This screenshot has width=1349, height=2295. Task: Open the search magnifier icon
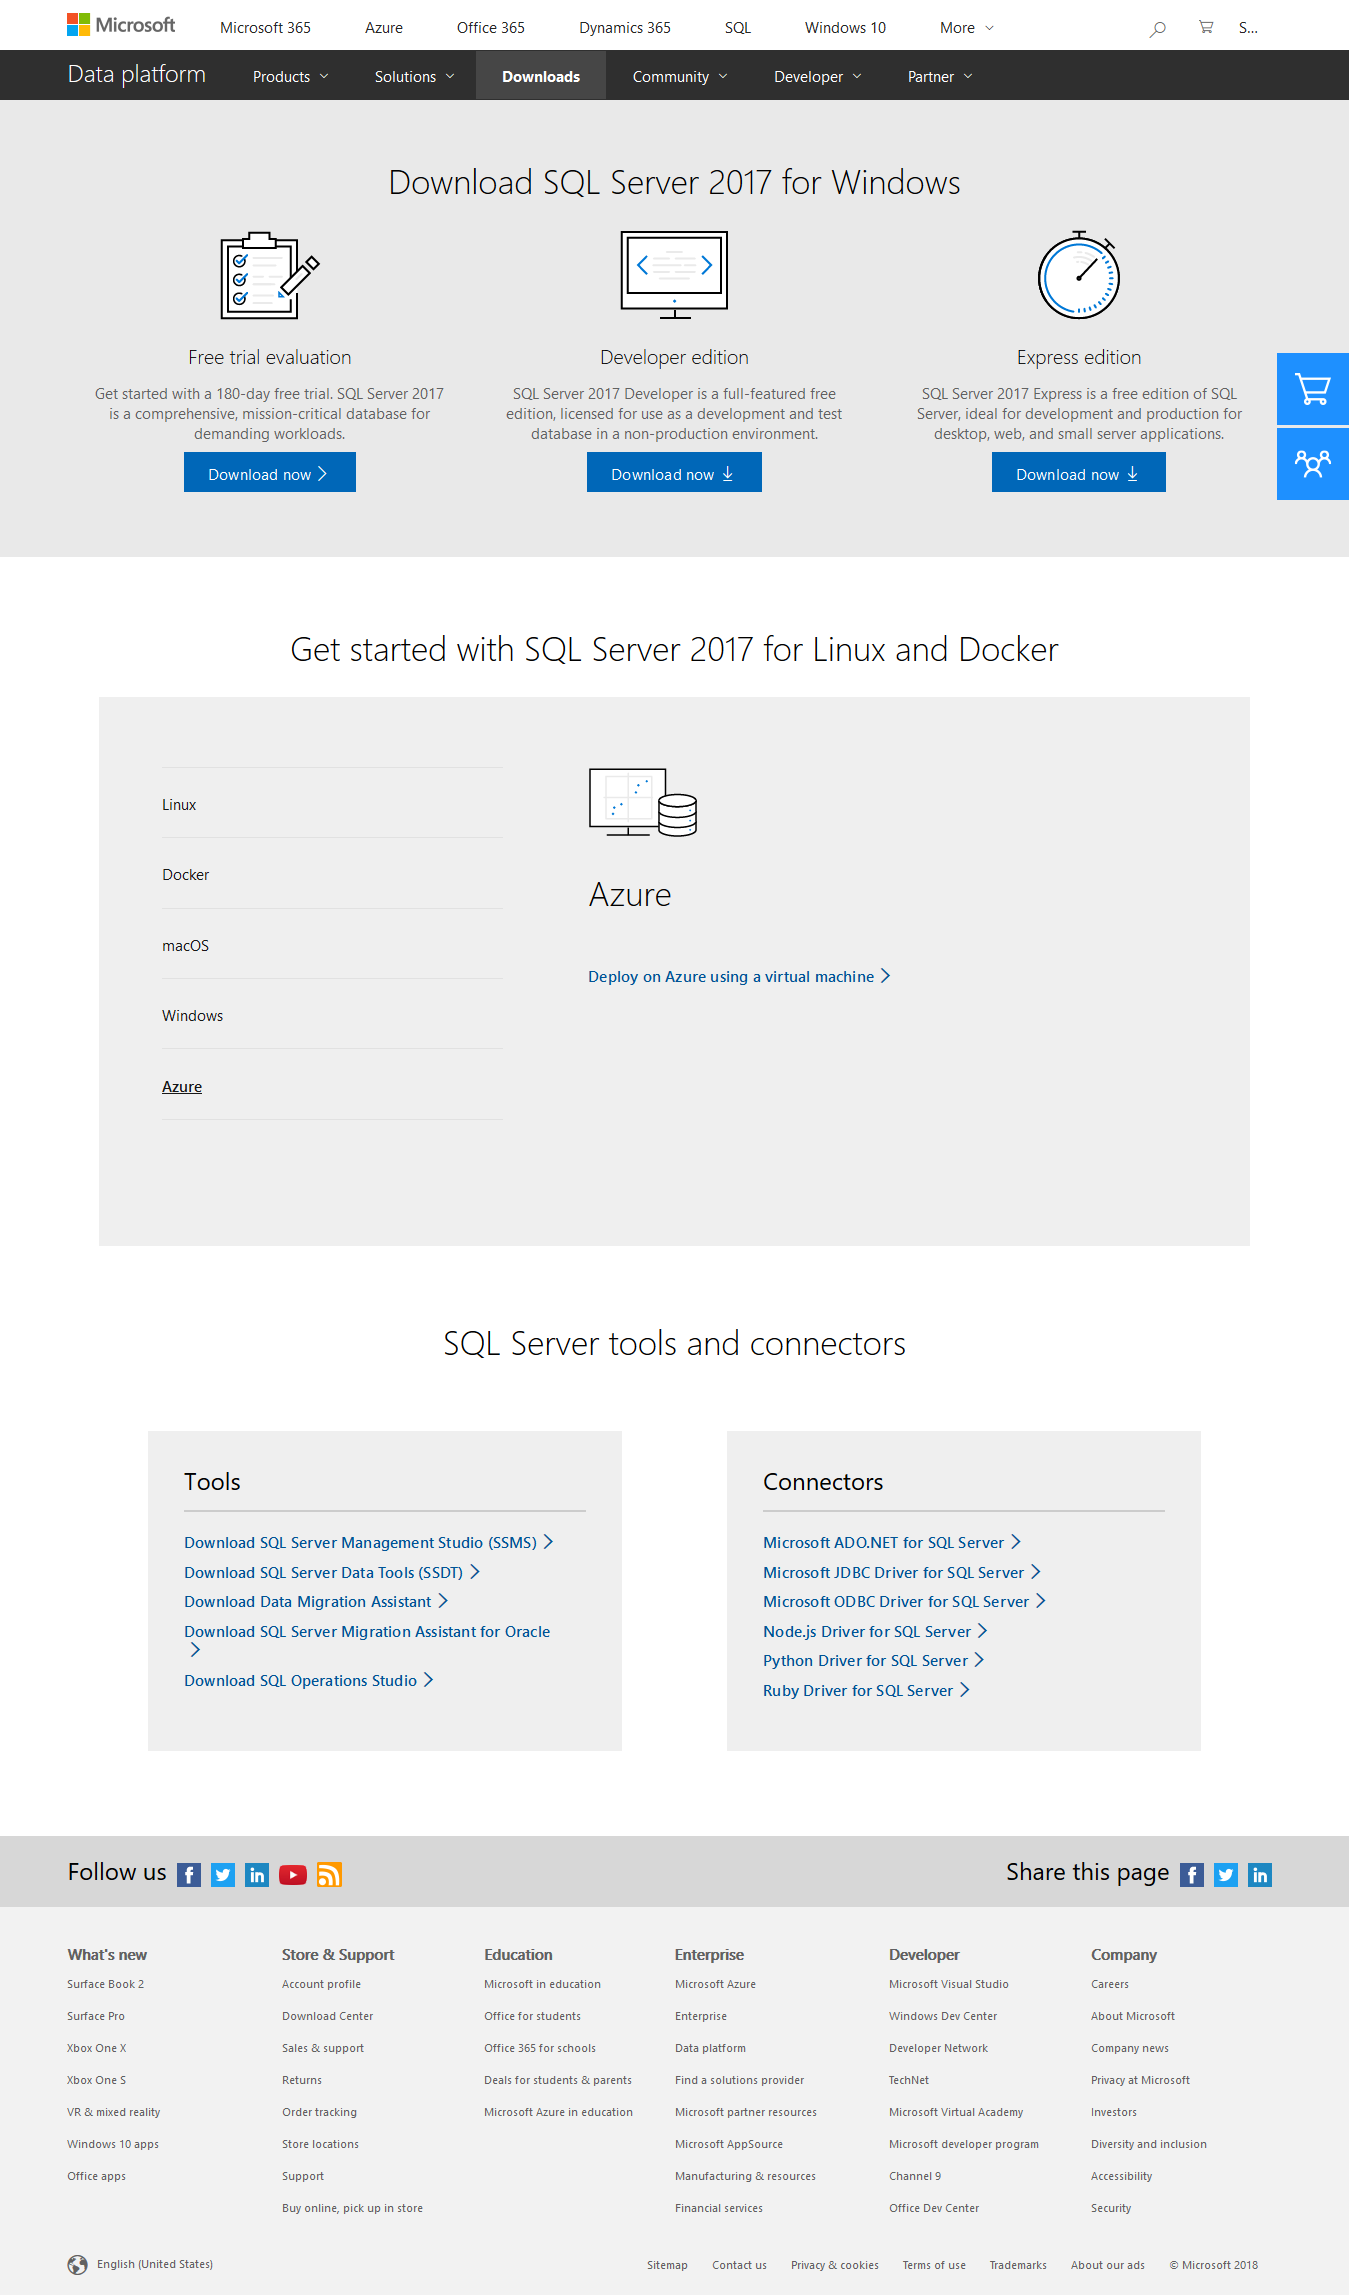(1158, 28)
